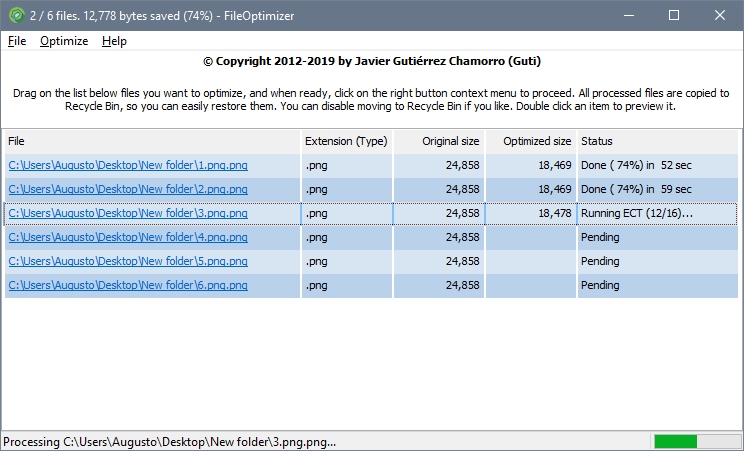Select the 3.png.png file link
Viewport: 744px width, 451px height.
click(128, 213)
